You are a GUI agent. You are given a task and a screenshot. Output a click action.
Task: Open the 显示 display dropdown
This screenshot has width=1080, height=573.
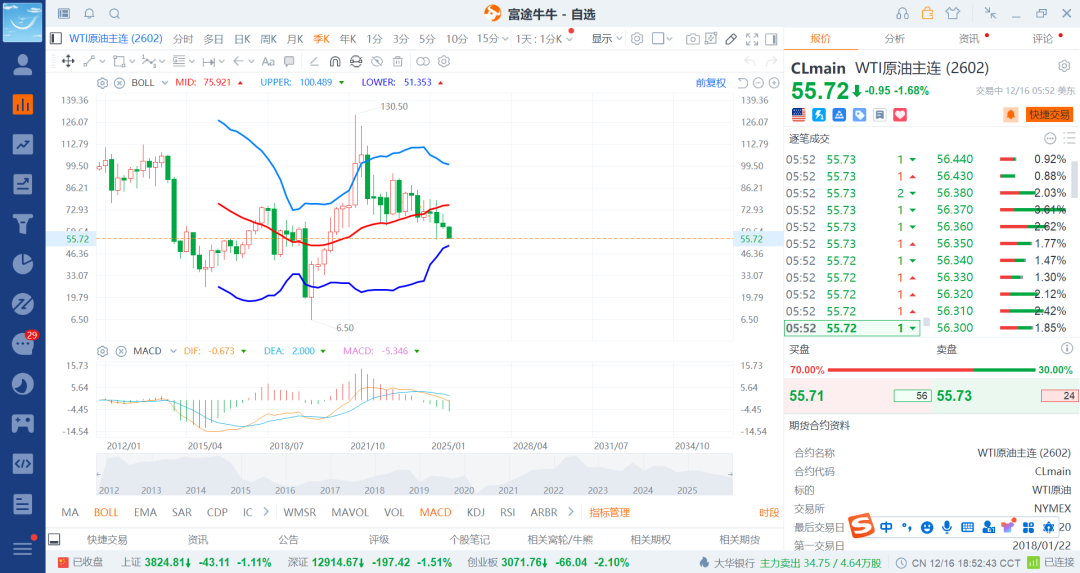click(x=605, y=38)
